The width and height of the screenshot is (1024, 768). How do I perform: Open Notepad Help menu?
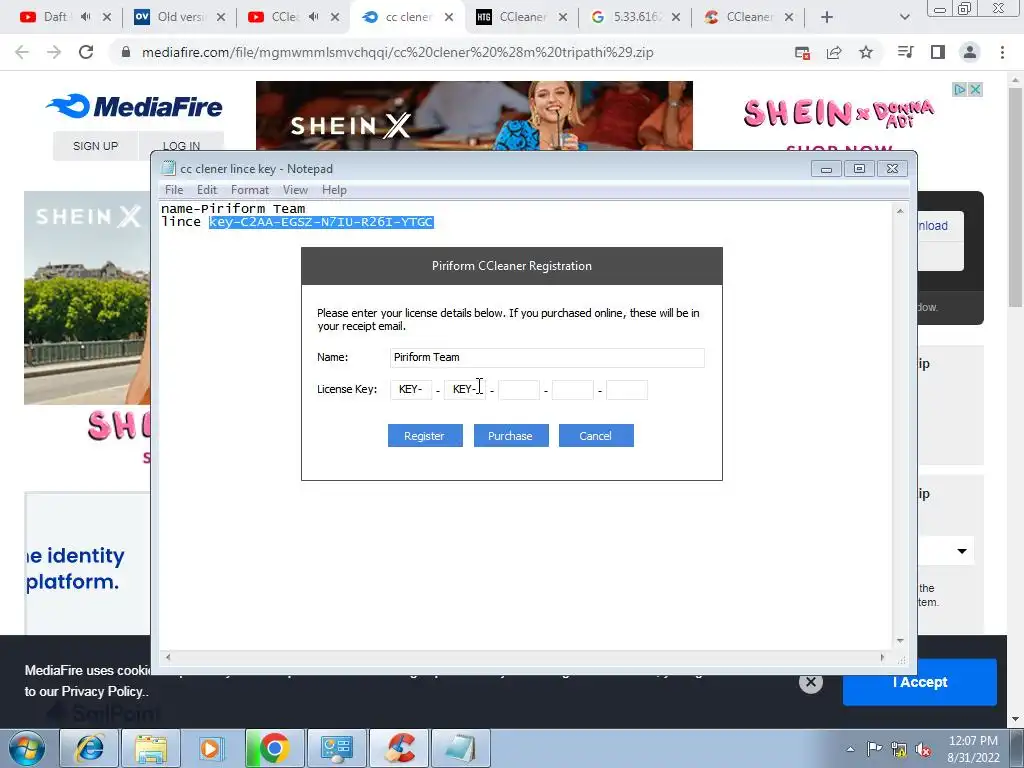[334, 190]
